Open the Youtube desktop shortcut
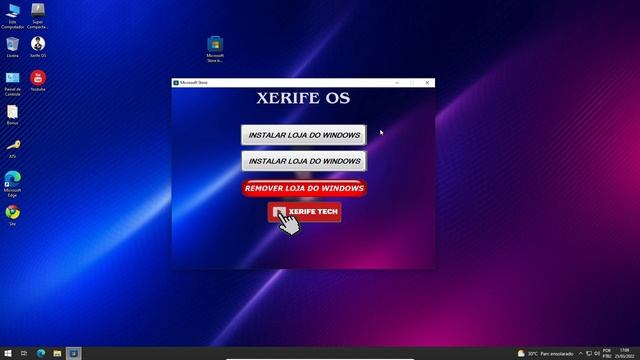640x360 pixels. [38, 81]
